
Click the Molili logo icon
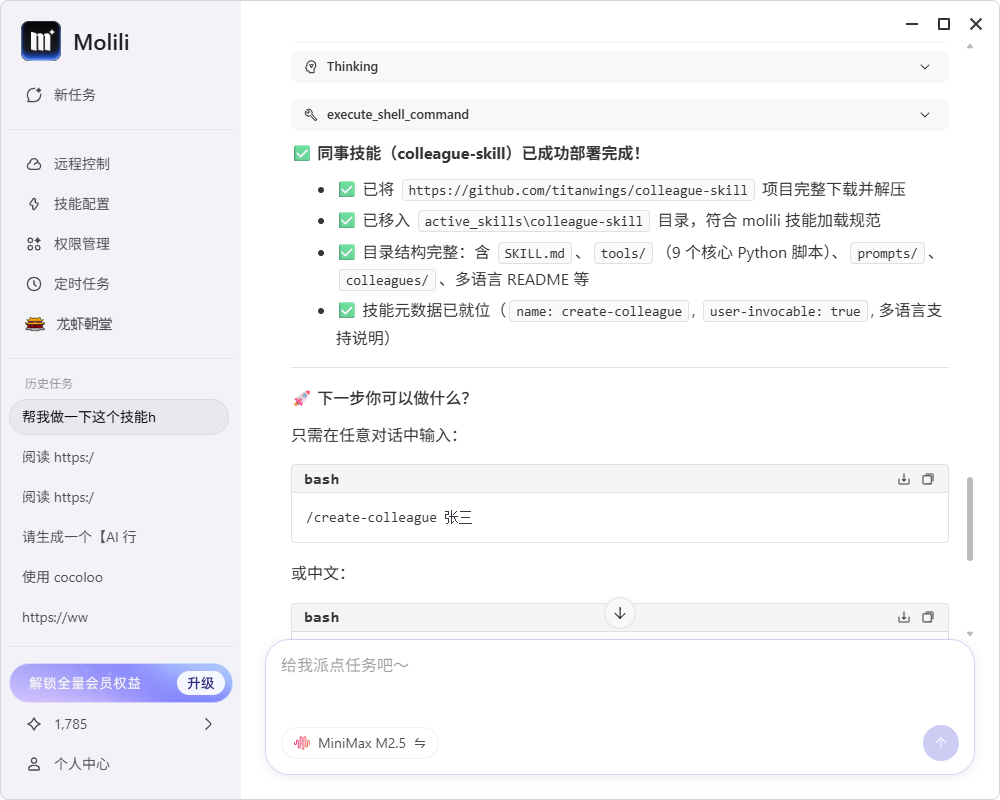tap(41, 42)
